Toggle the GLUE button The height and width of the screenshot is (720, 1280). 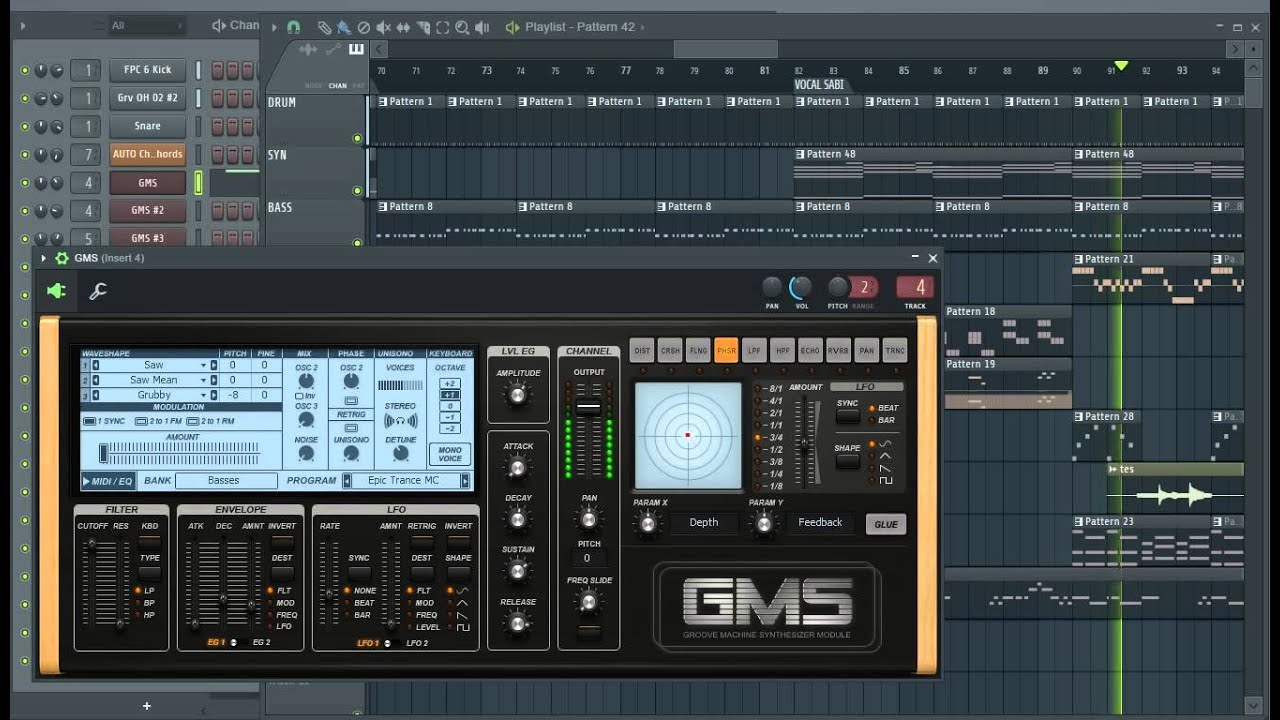click(x=886, y=524)
